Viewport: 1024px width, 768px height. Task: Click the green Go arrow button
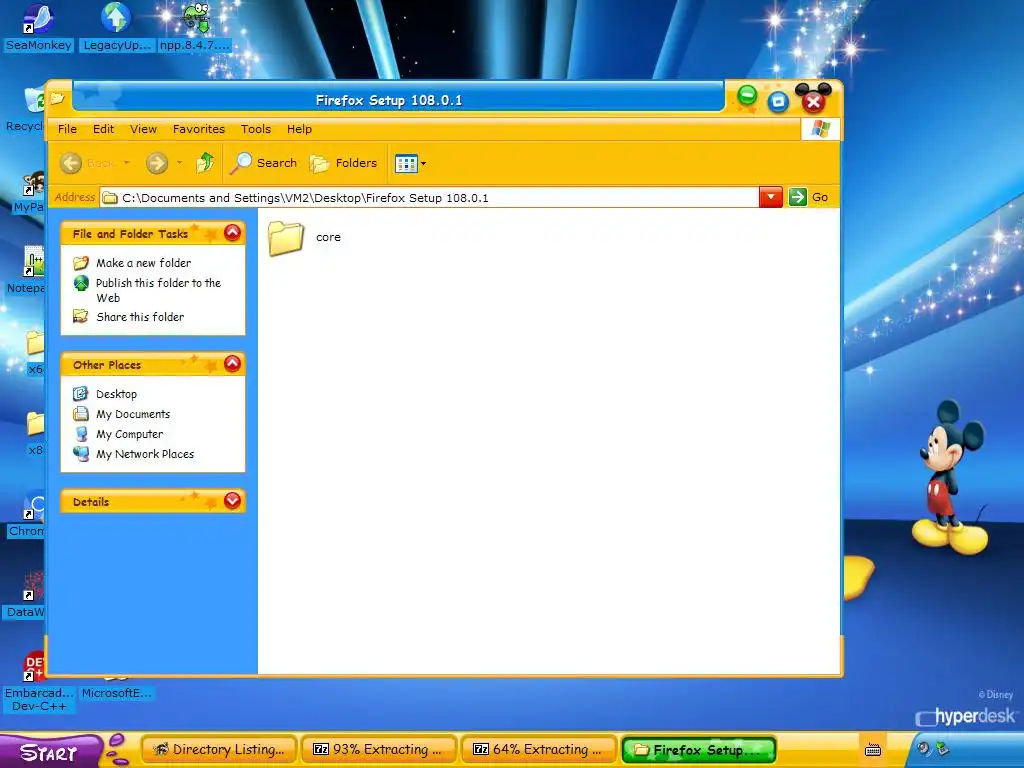pos(797,197)
